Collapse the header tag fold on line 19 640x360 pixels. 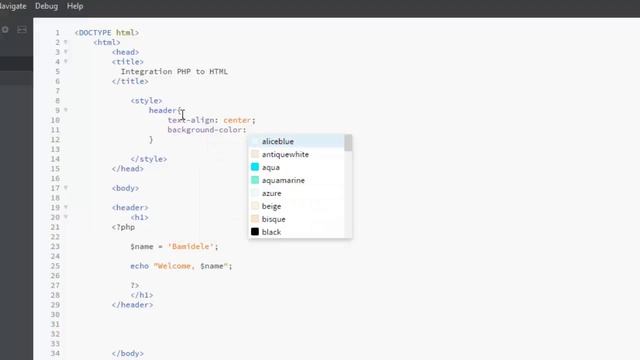tap(66, 207)
